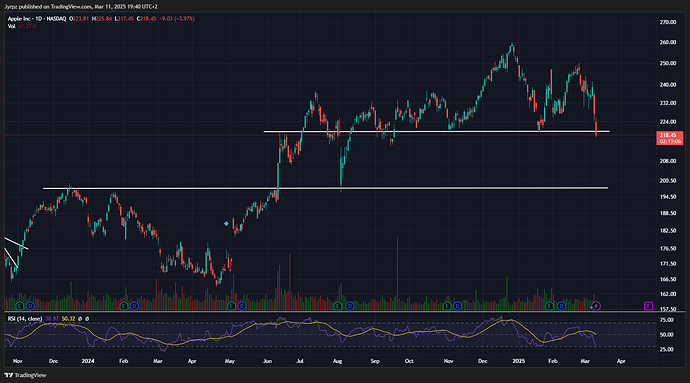Click the 240.00 price axis label
Viewport: 690px width, 383px height.
point(668,85)
